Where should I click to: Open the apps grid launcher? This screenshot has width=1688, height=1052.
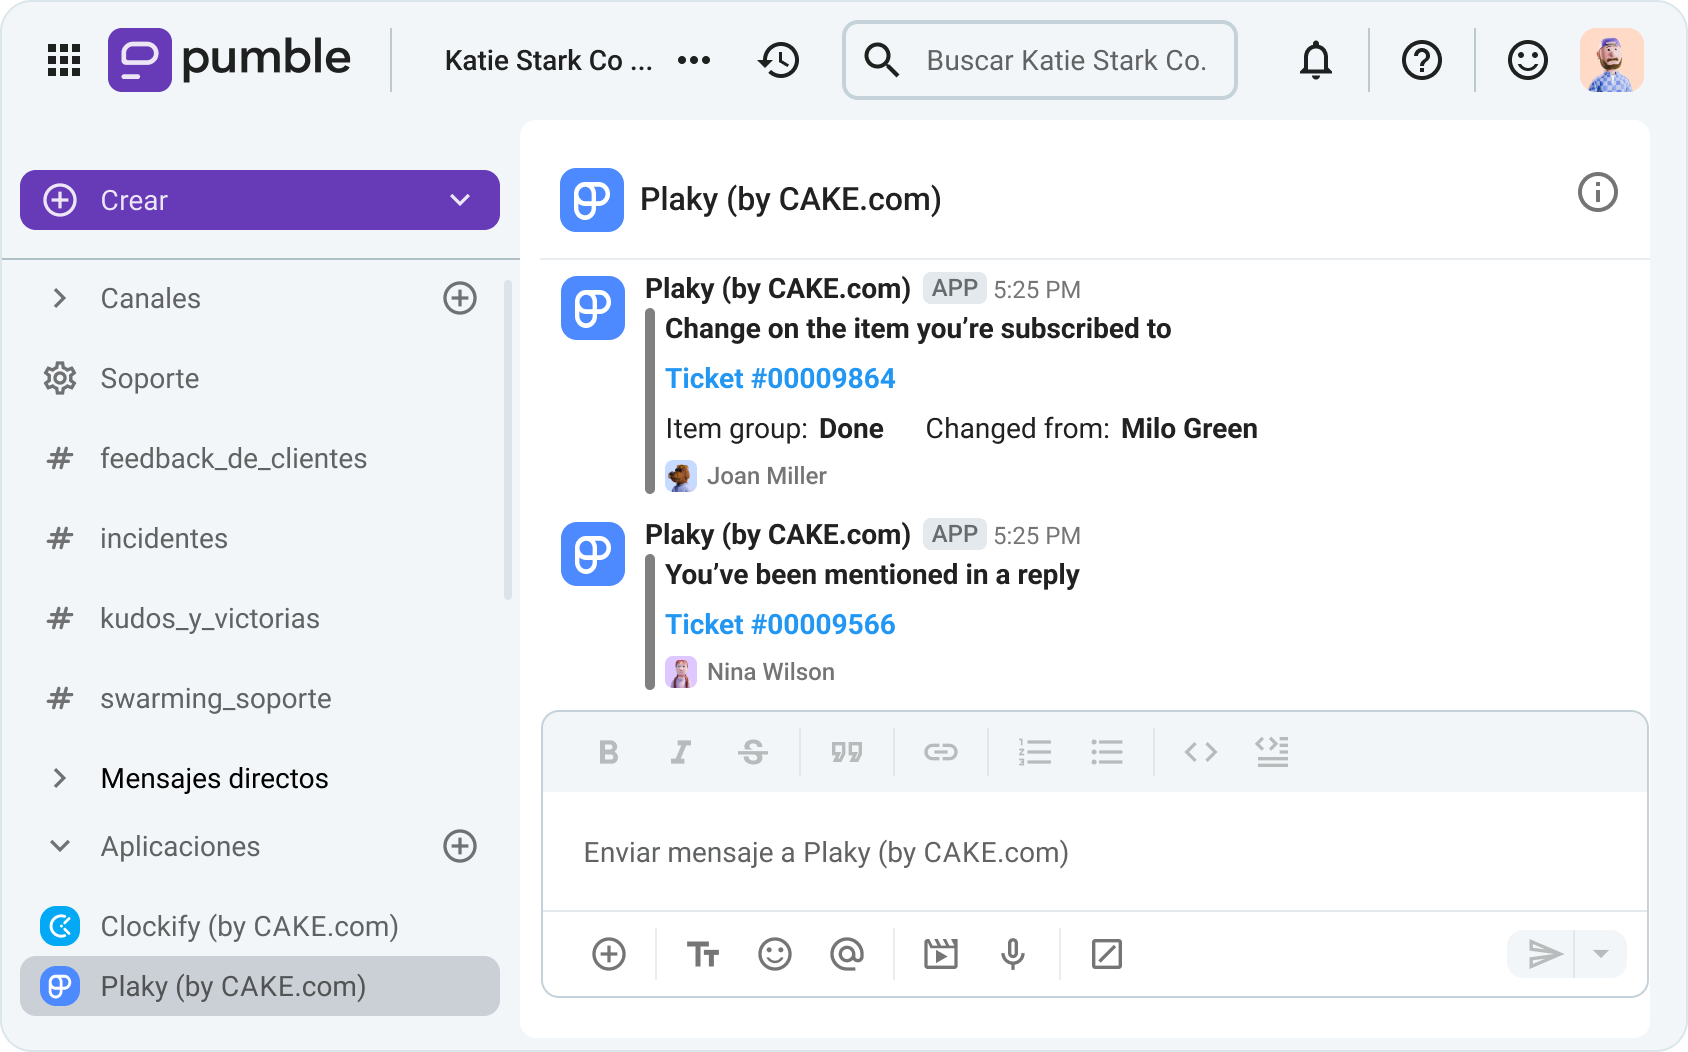click(62, 60)
